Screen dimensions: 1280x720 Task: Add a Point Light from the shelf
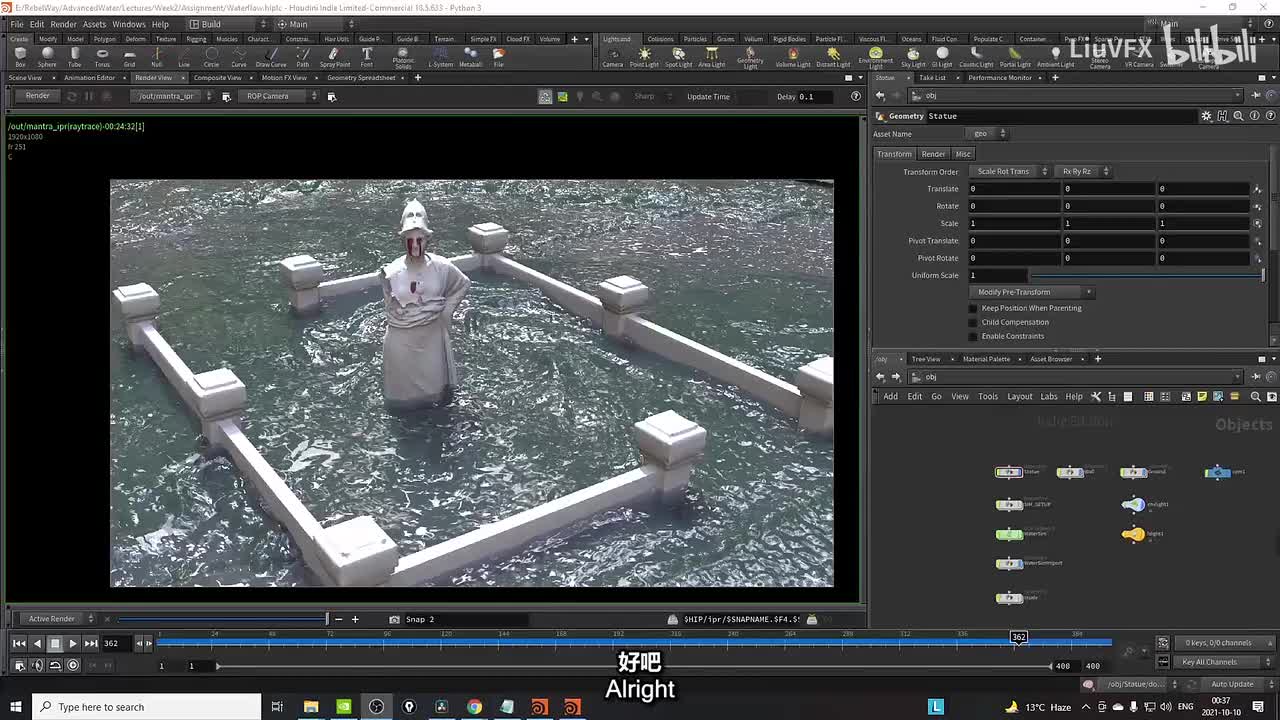tap(644, 56)
